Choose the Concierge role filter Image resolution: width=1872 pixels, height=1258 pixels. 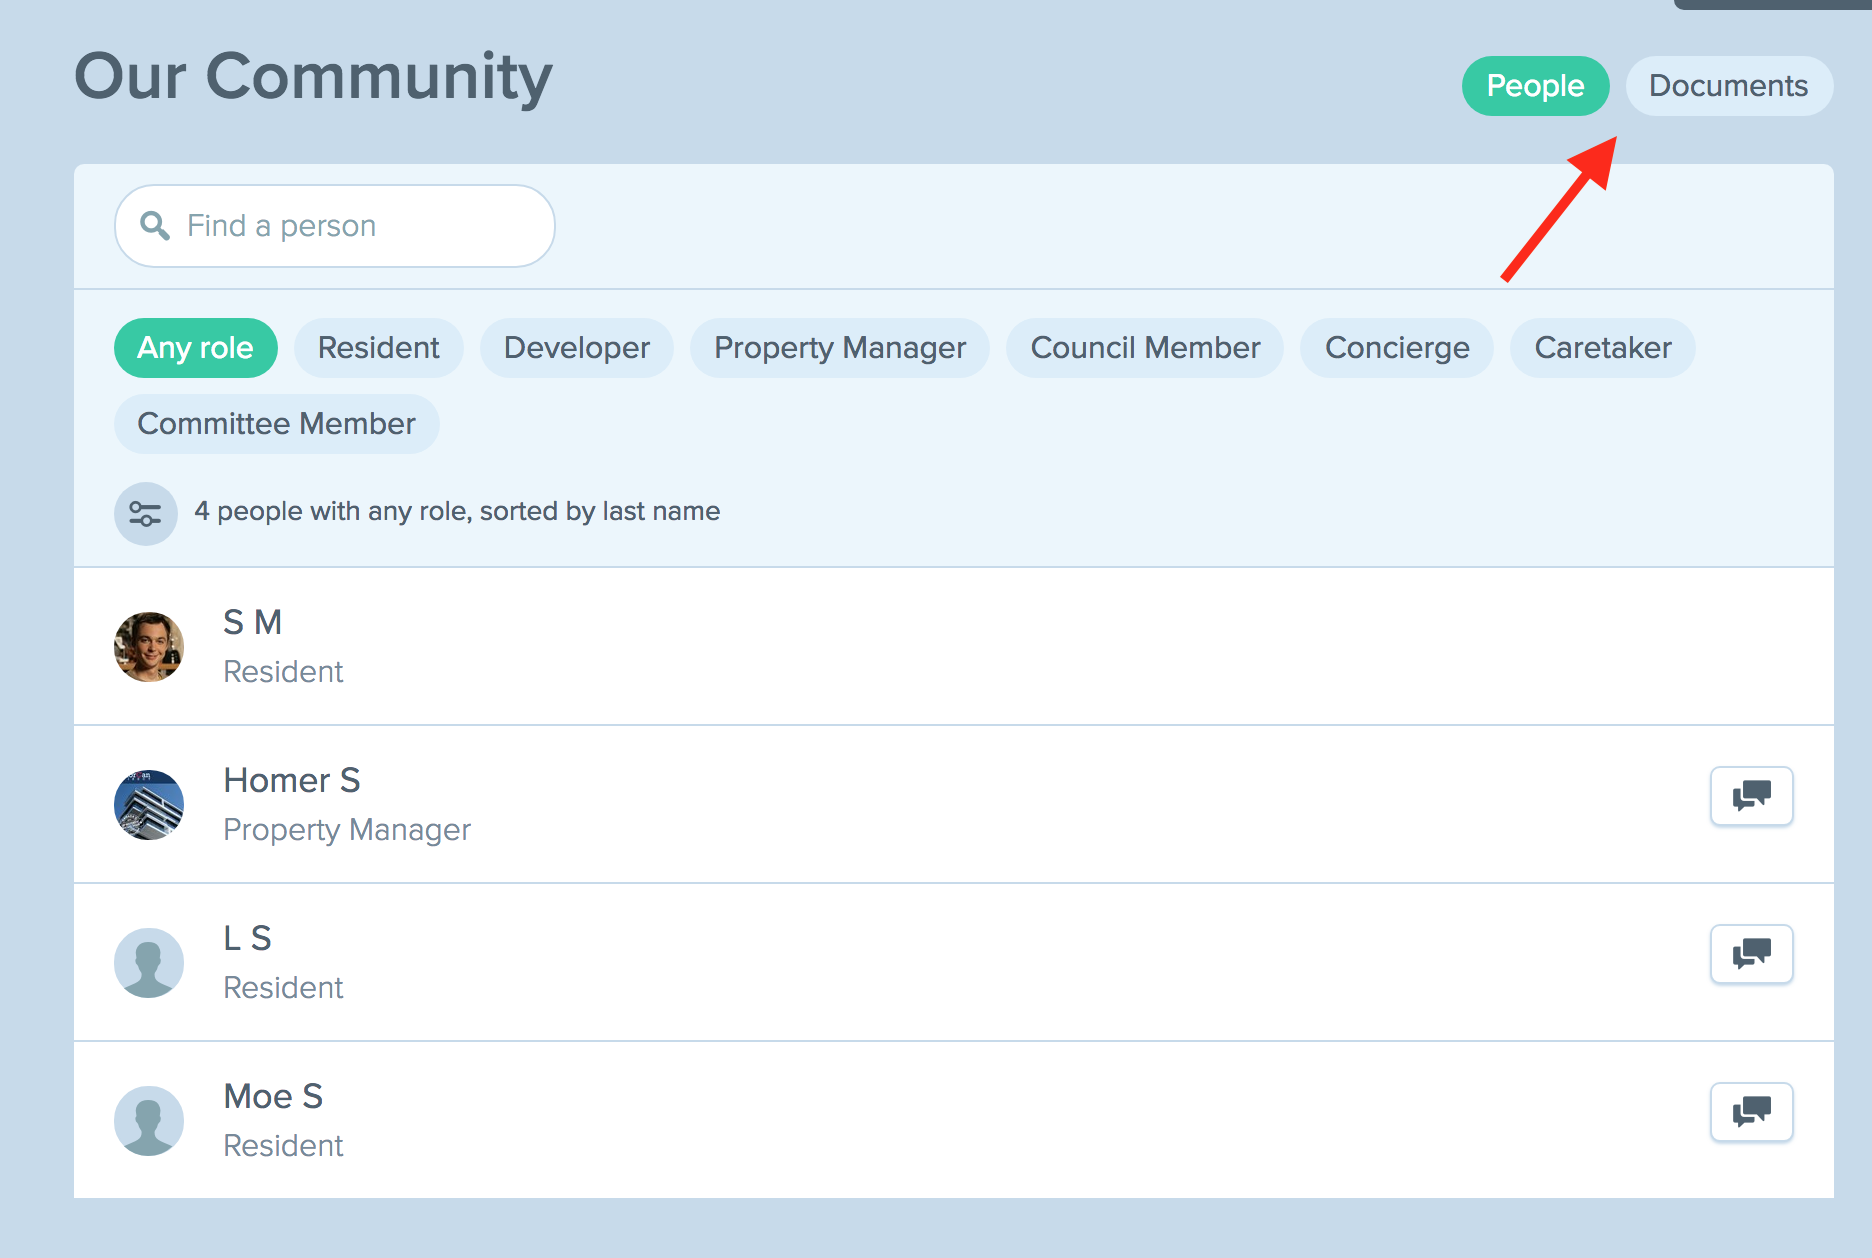click(x=1396, y=348)
